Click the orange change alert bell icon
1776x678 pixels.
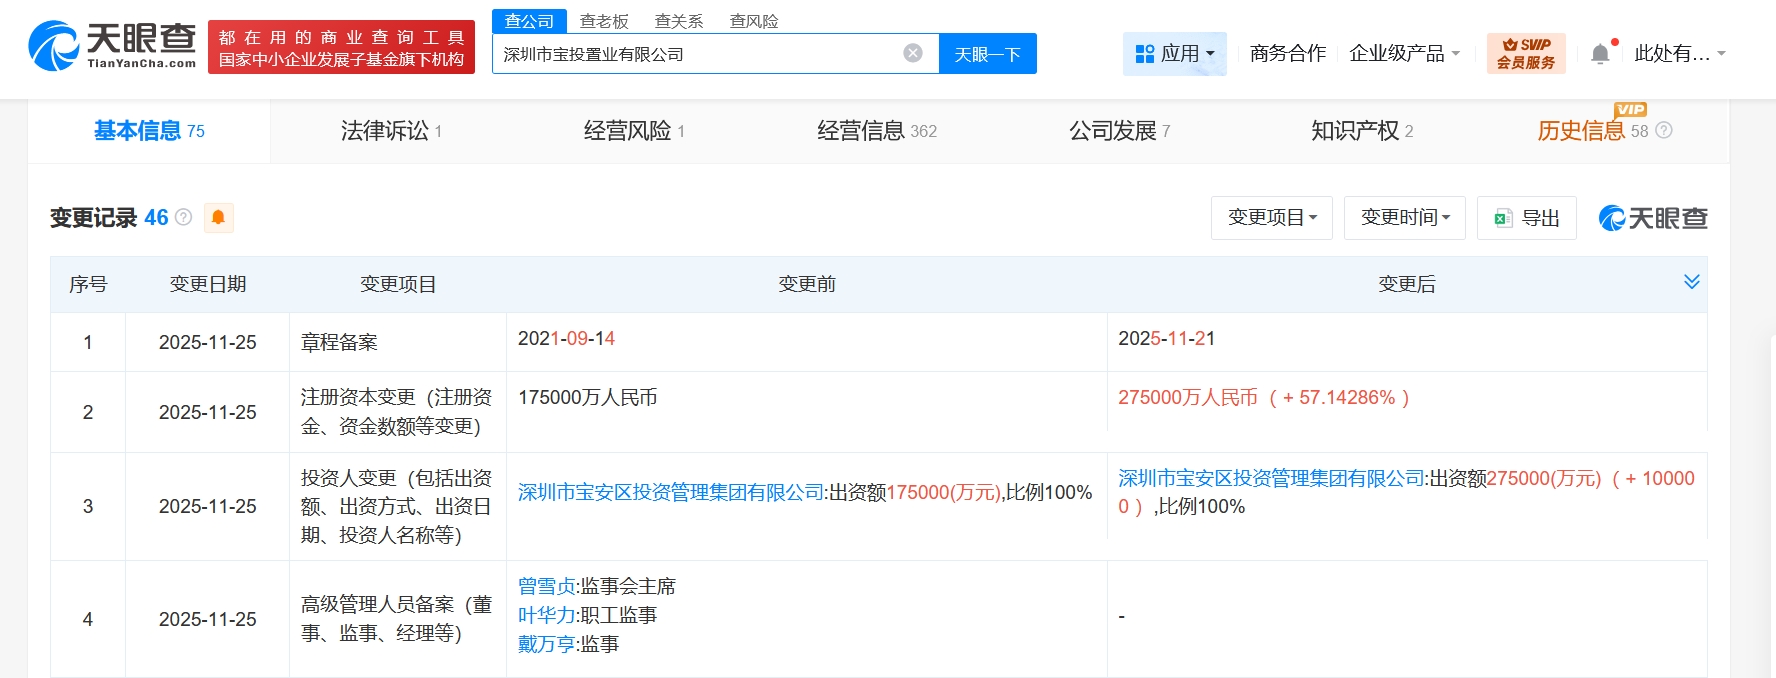218,217
